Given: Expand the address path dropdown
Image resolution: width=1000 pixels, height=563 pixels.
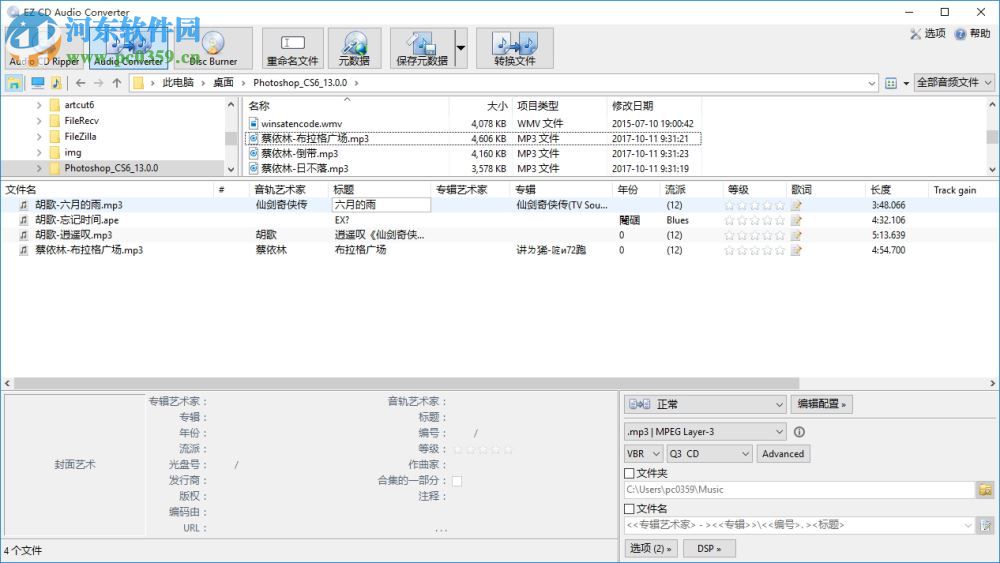Looking at the screenshot, I should point(872,84).
